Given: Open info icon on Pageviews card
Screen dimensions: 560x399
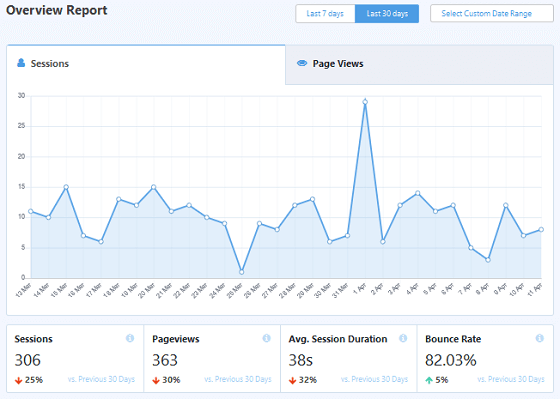Looking at the screenshot, I should pyautogui.click(x=266, y=338).
